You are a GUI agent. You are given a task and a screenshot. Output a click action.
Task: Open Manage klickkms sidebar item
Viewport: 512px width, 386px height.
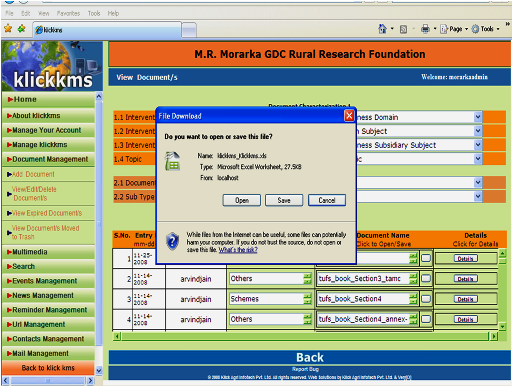(48, 145)
